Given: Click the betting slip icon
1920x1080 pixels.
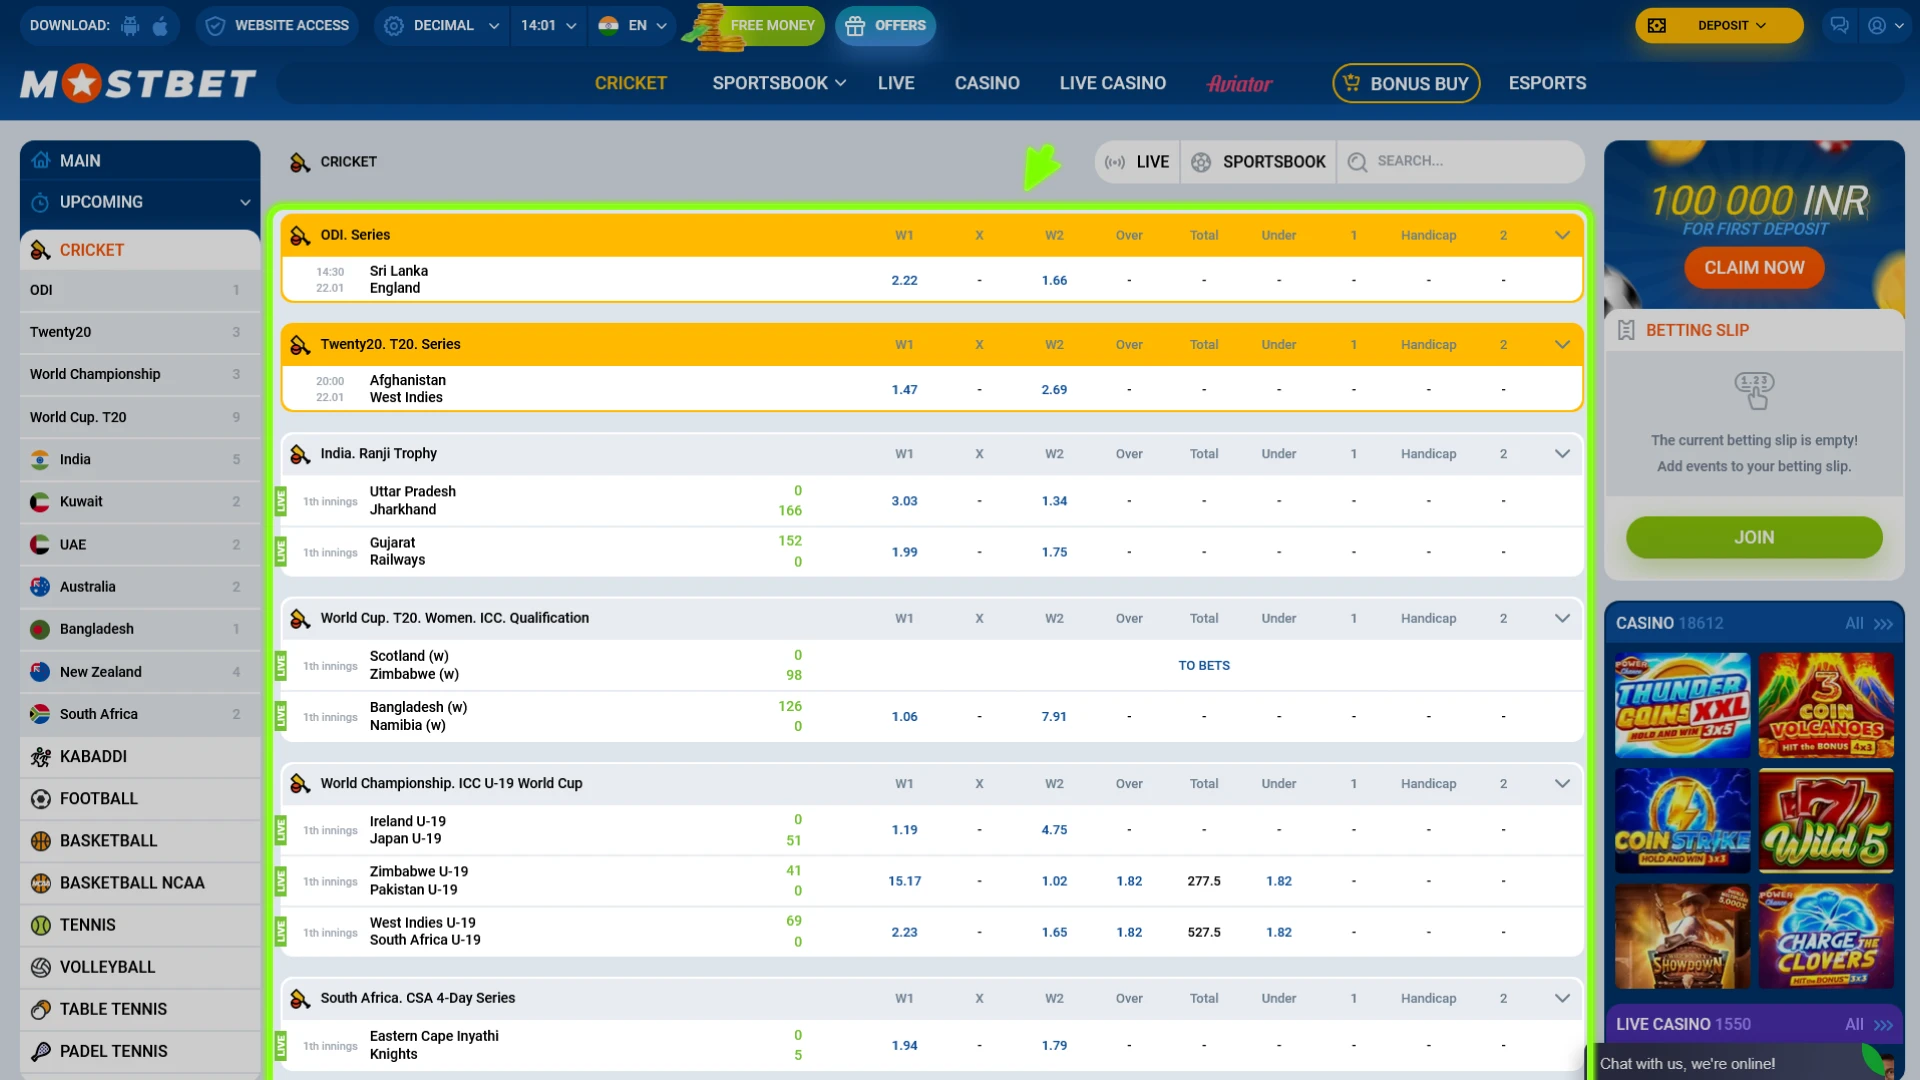Looking at the screenshot, I should [1627, 330].
